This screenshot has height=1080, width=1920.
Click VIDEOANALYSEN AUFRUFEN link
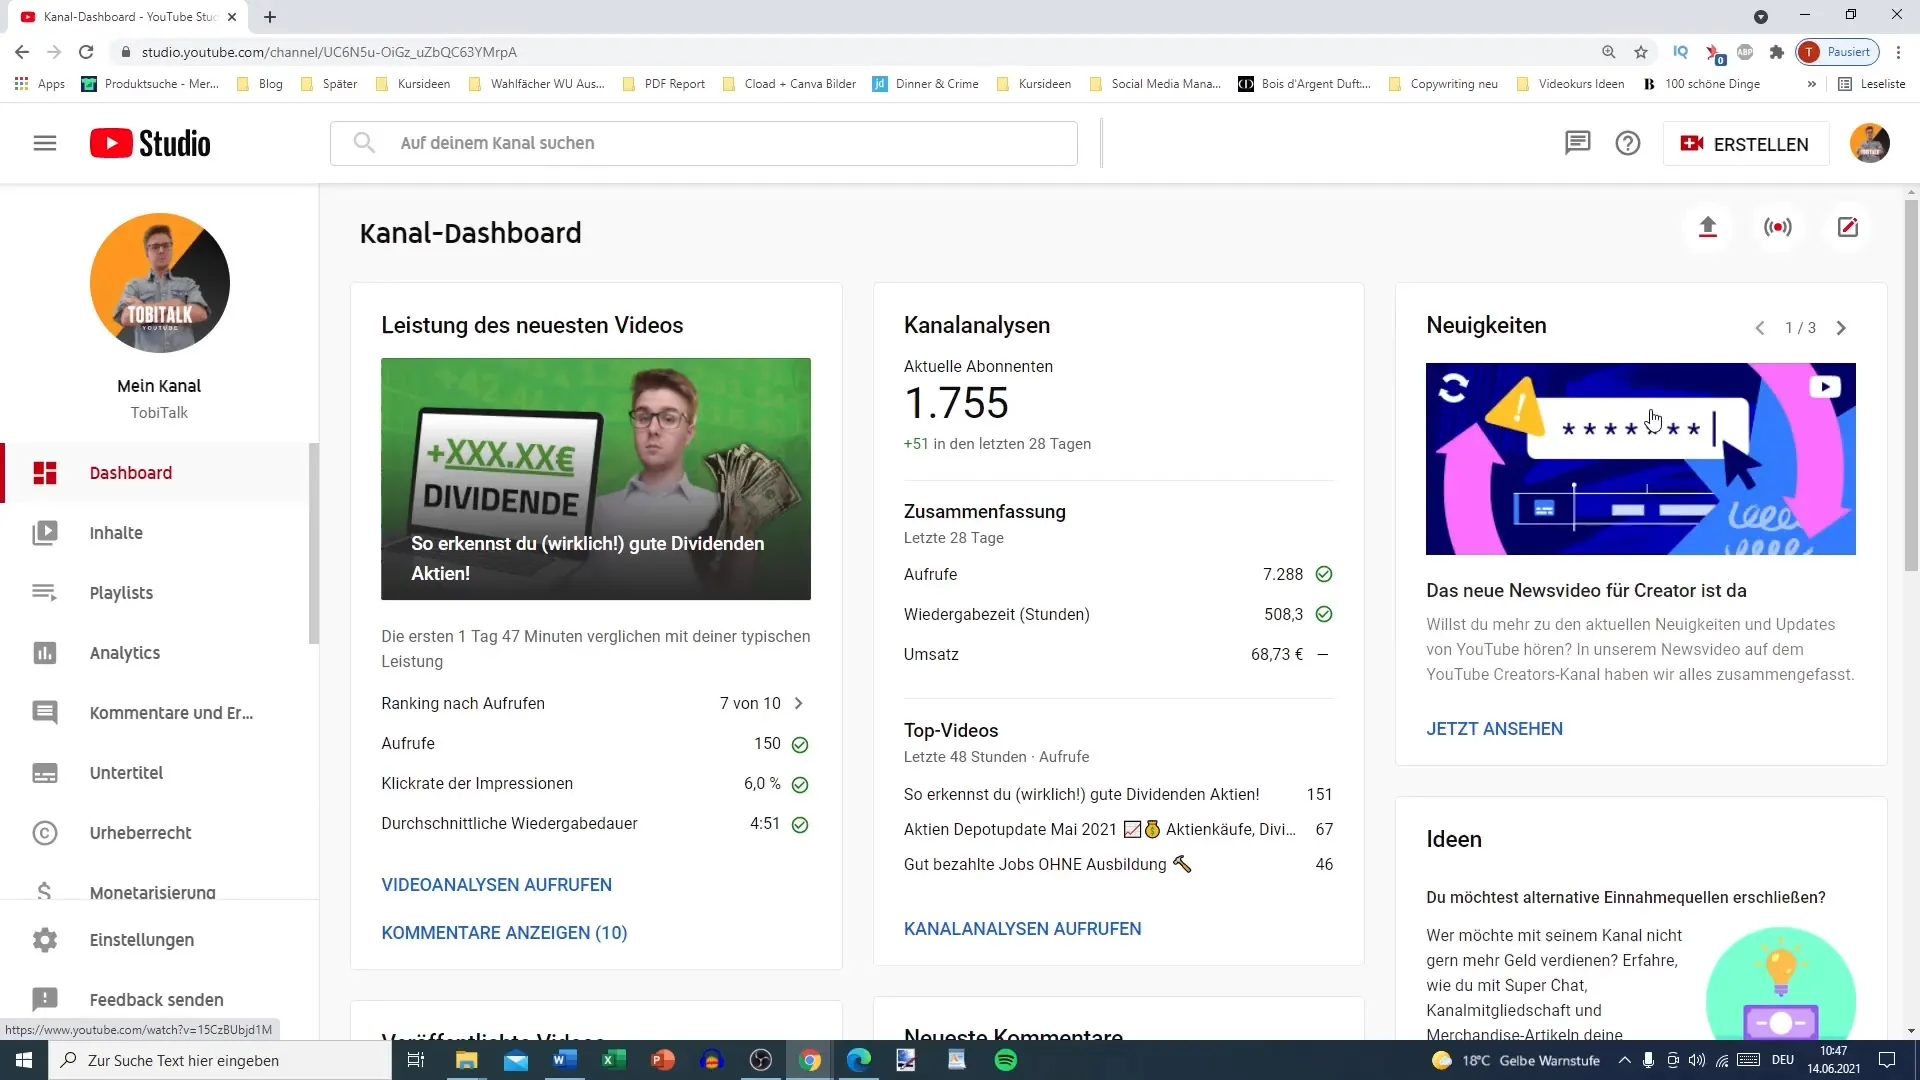pos(496,884)
